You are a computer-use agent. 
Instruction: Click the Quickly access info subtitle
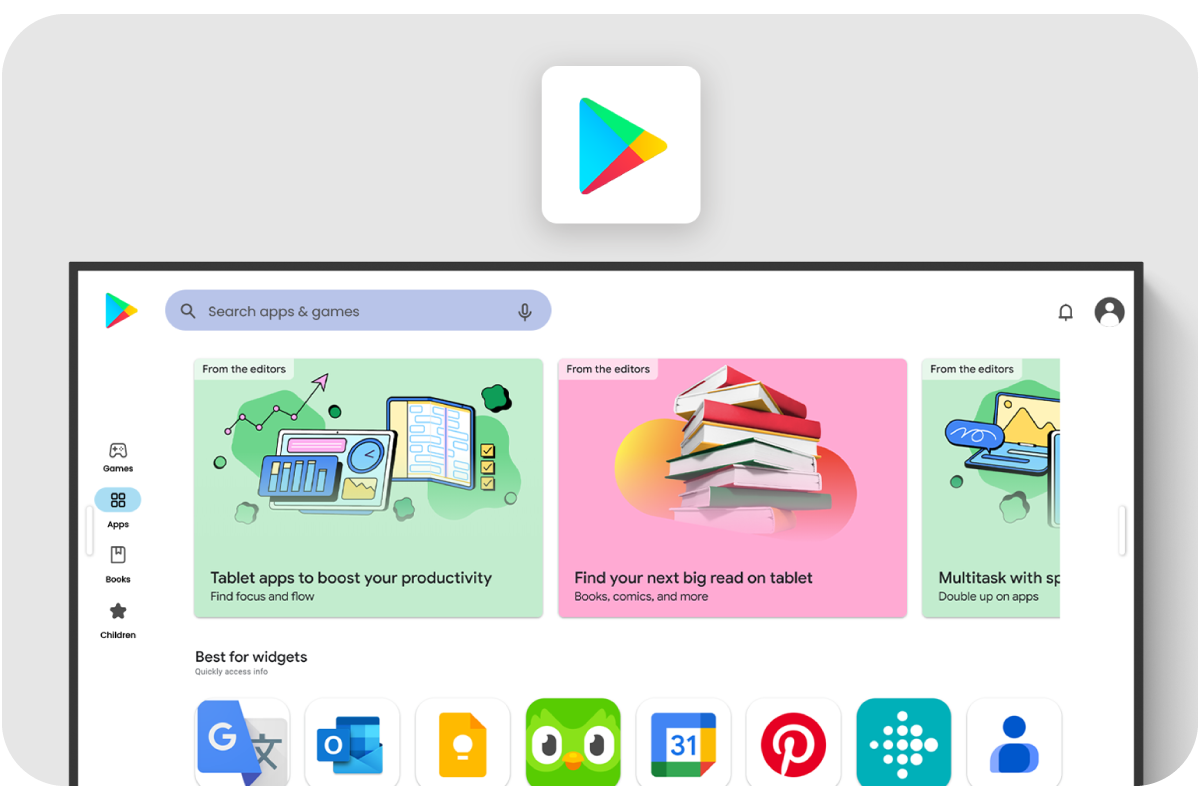click(x=231, y=672)
